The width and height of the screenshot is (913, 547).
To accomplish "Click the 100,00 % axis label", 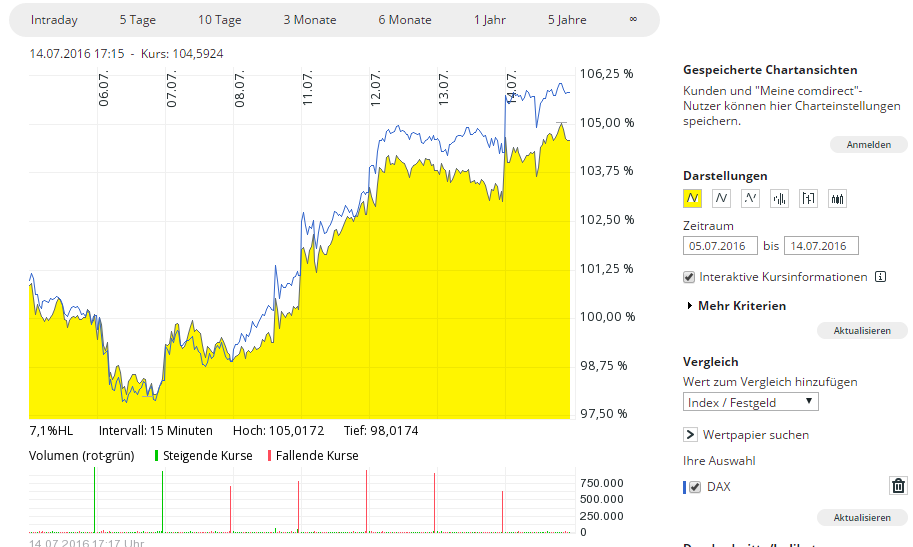I will (x=607, y=317).
